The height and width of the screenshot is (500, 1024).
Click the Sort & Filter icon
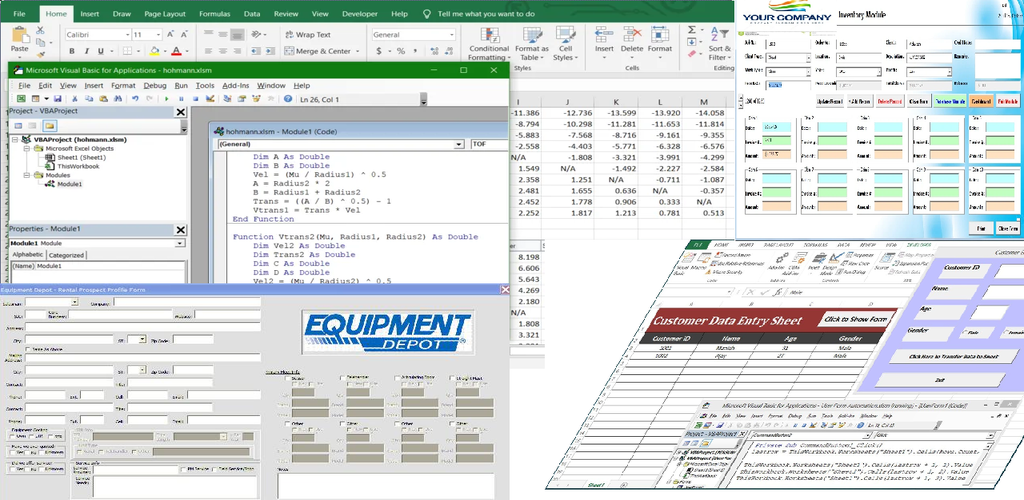pos(718,34)
